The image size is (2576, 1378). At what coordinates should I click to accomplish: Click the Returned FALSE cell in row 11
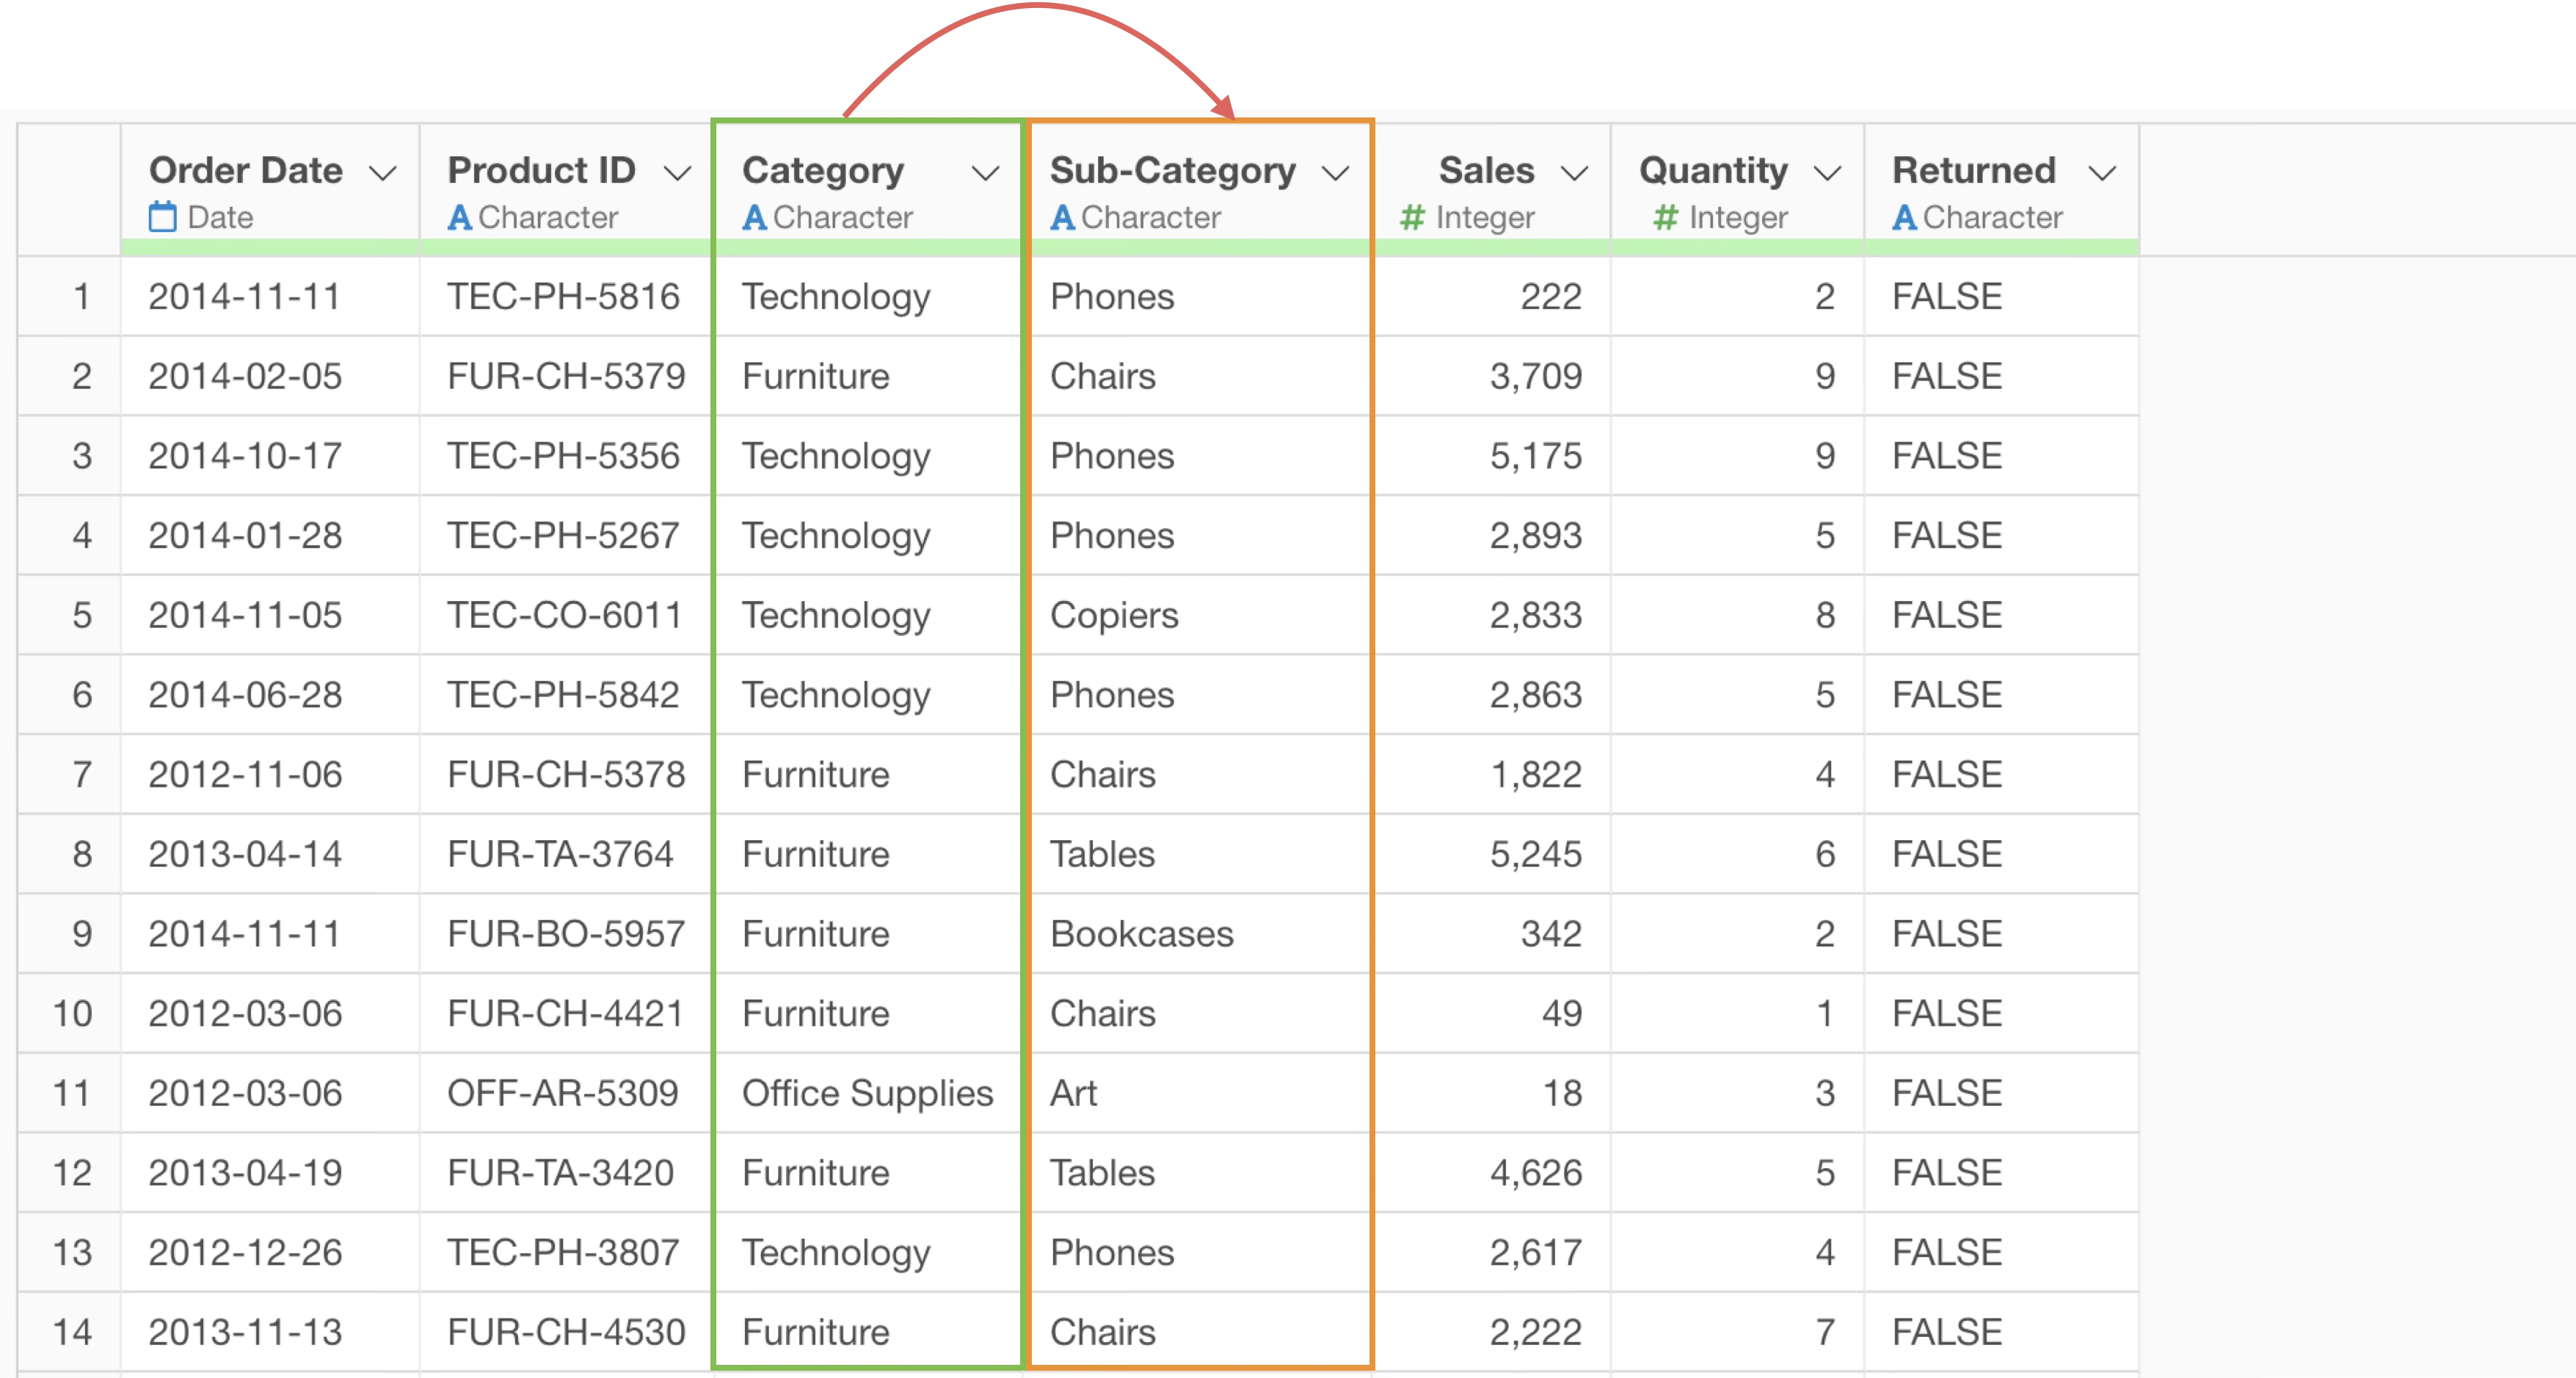pos(2002,1093)
